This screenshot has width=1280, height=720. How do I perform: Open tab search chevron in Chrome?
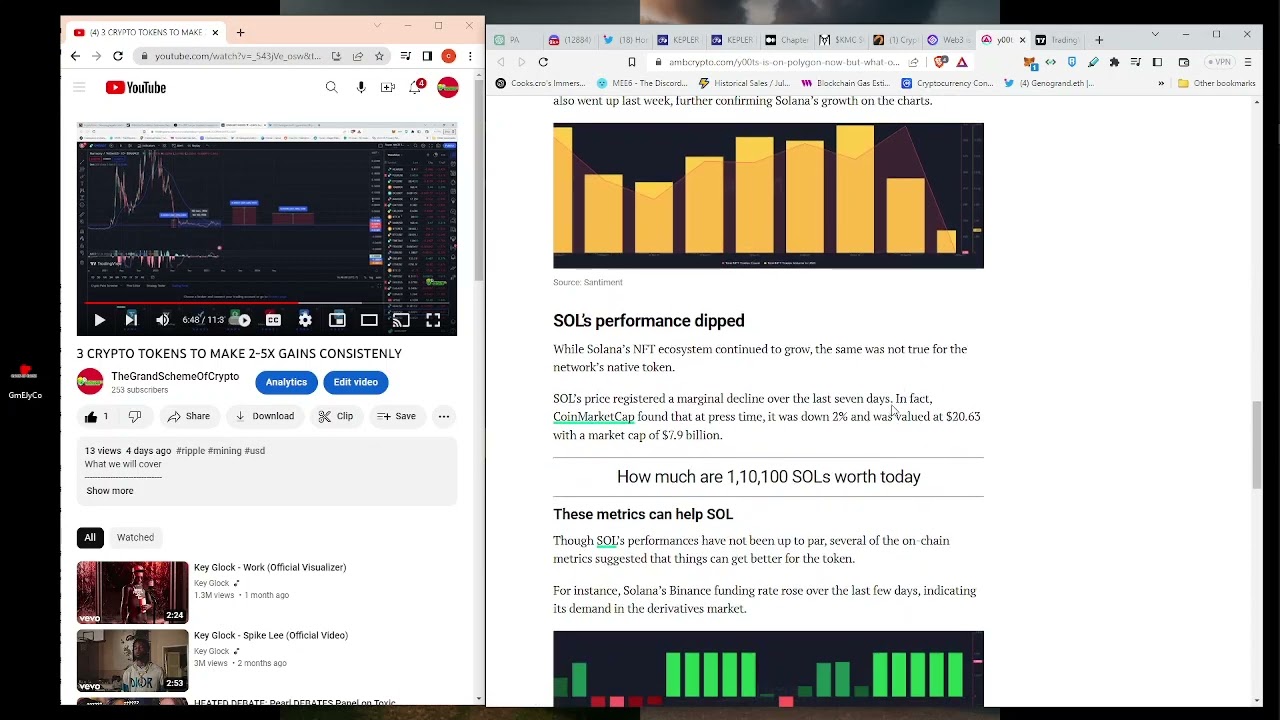[377, 25]
